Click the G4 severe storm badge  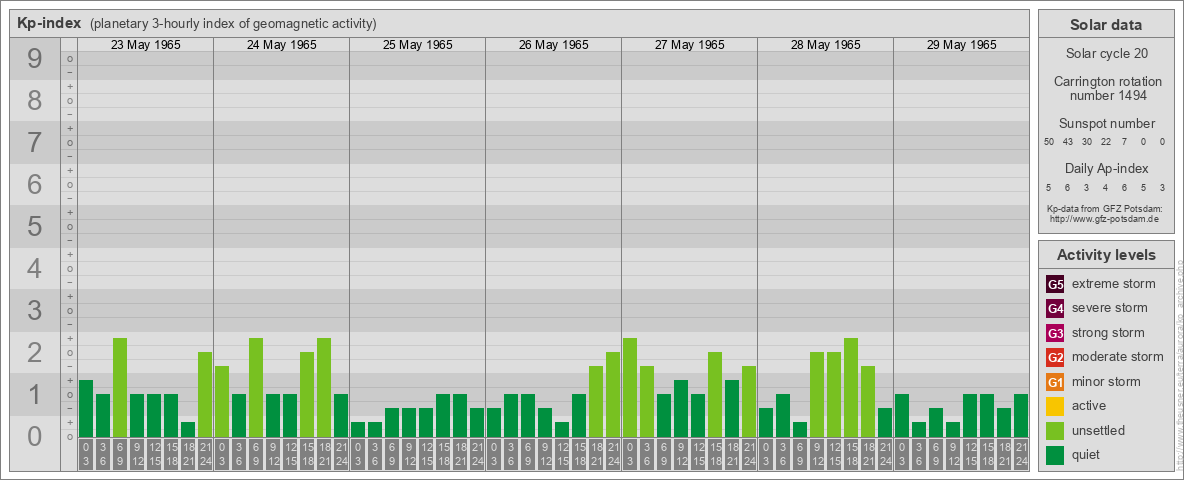point(1055,309)
